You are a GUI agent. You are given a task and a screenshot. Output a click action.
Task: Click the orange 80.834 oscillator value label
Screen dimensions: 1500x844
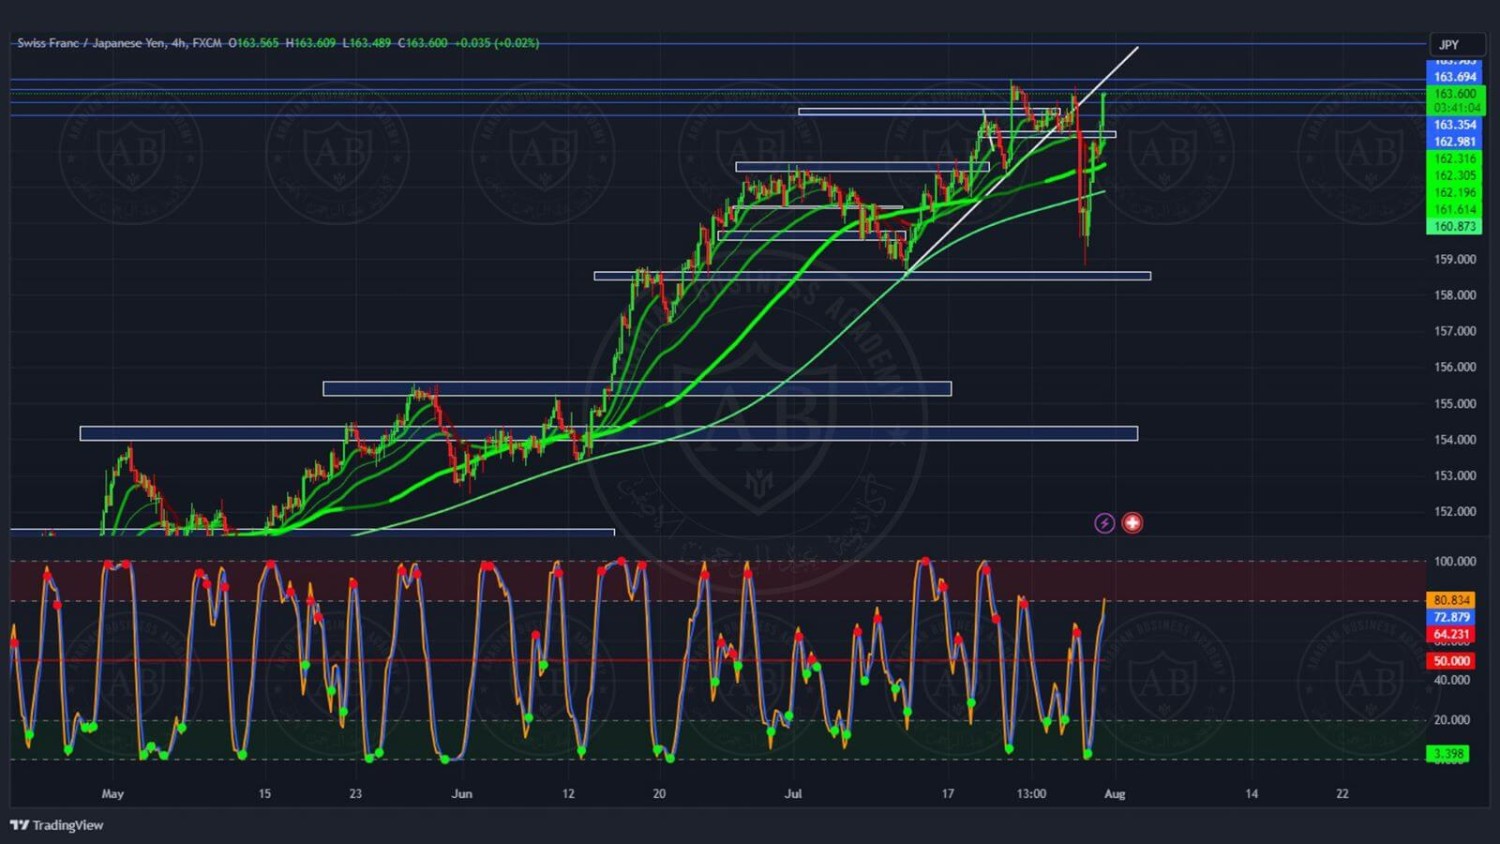1451,600
